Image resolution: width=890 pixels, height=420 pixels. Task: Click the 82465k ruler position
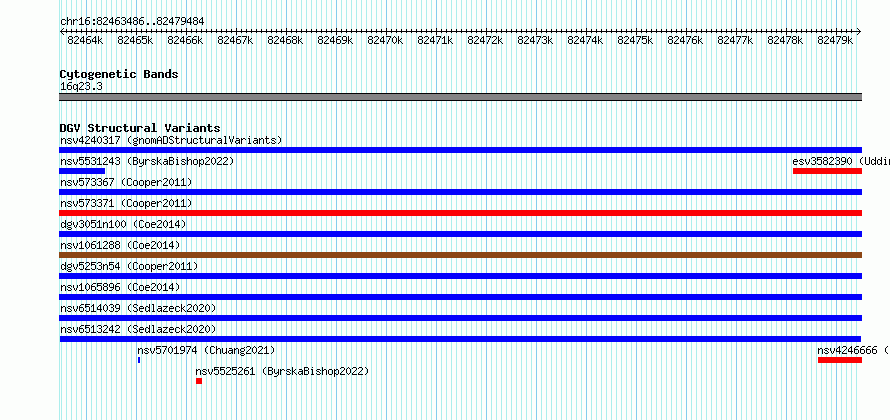[x=135, y=40]
